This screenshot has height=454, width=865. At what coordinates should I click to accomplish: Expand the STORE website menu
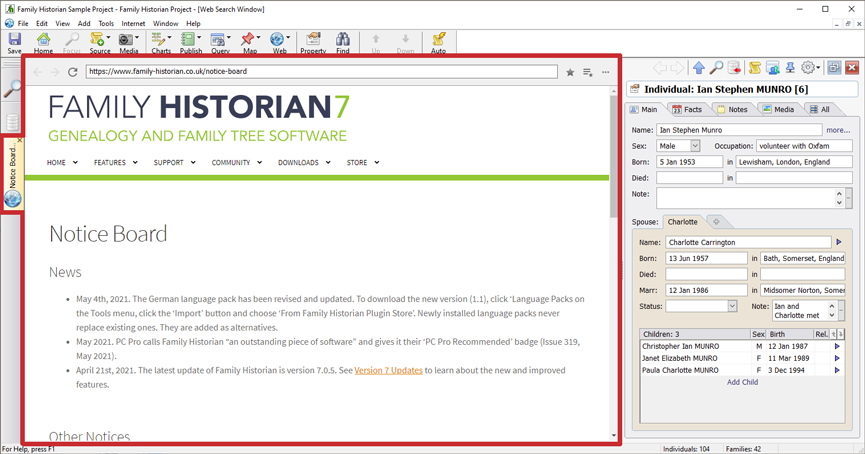[x=362, y=163]
